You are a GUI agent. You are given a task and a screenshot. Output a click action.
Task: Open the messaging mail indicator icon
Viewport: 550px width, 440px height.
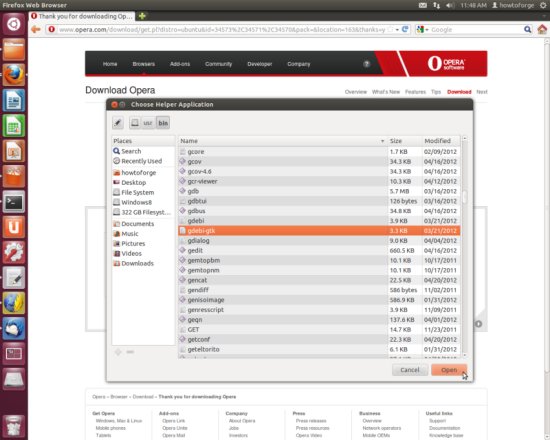click(x=423, y=5)
